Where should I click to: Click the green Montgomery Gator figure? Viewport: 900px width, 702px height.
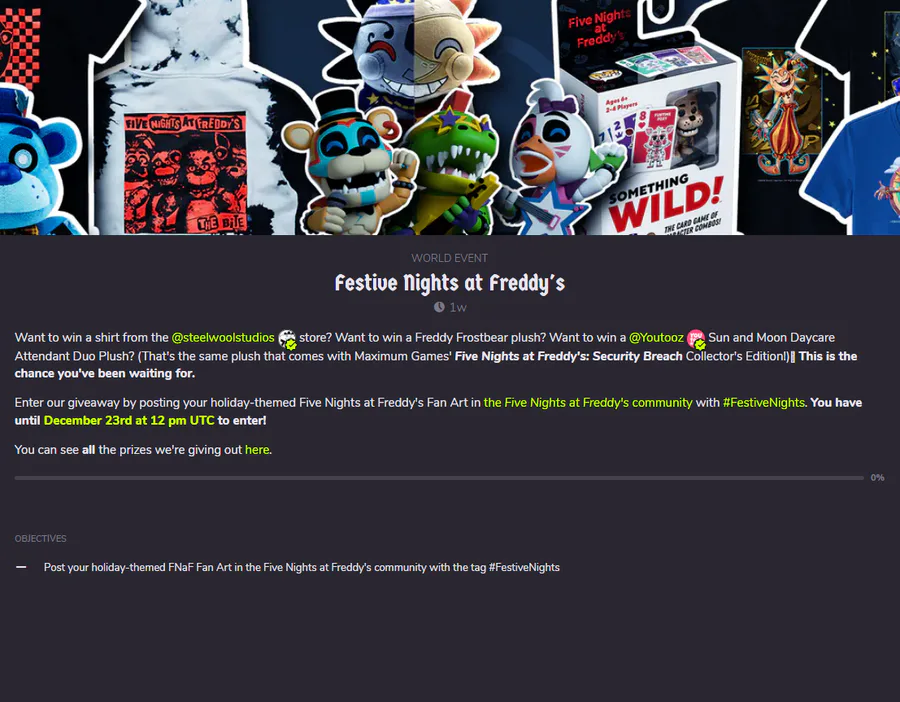(451, 172)
